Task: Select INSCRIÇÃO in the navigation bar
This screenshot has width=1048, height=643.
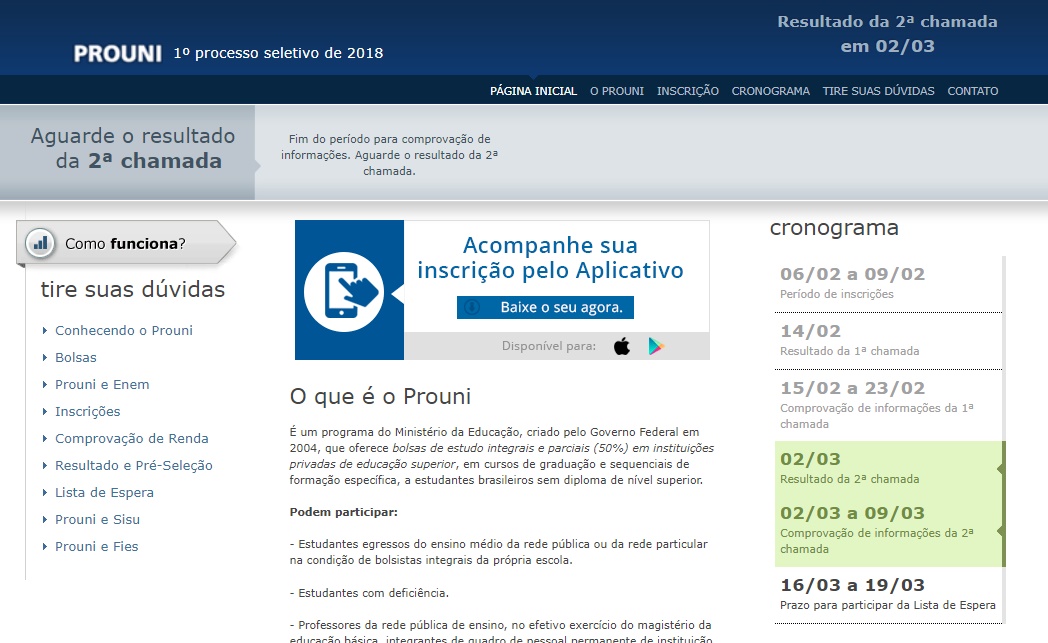Action: click(x=688, y=91)
